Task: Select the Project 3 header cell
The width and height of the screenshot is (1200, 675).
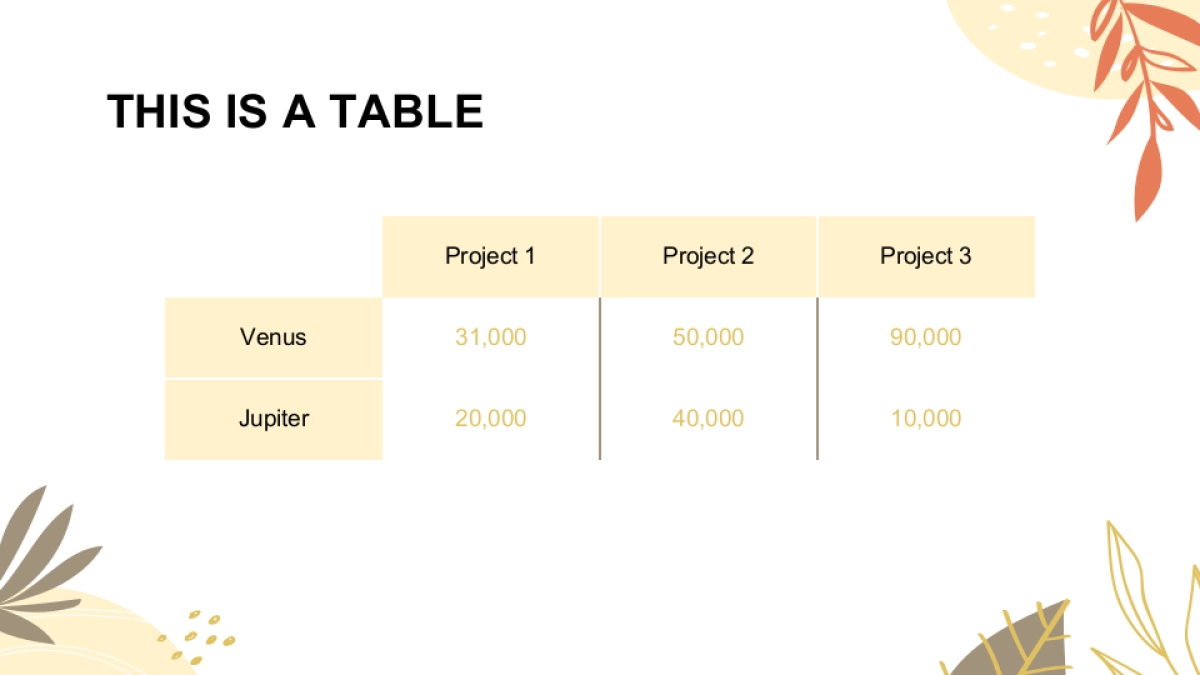Action: coord(925,256)
